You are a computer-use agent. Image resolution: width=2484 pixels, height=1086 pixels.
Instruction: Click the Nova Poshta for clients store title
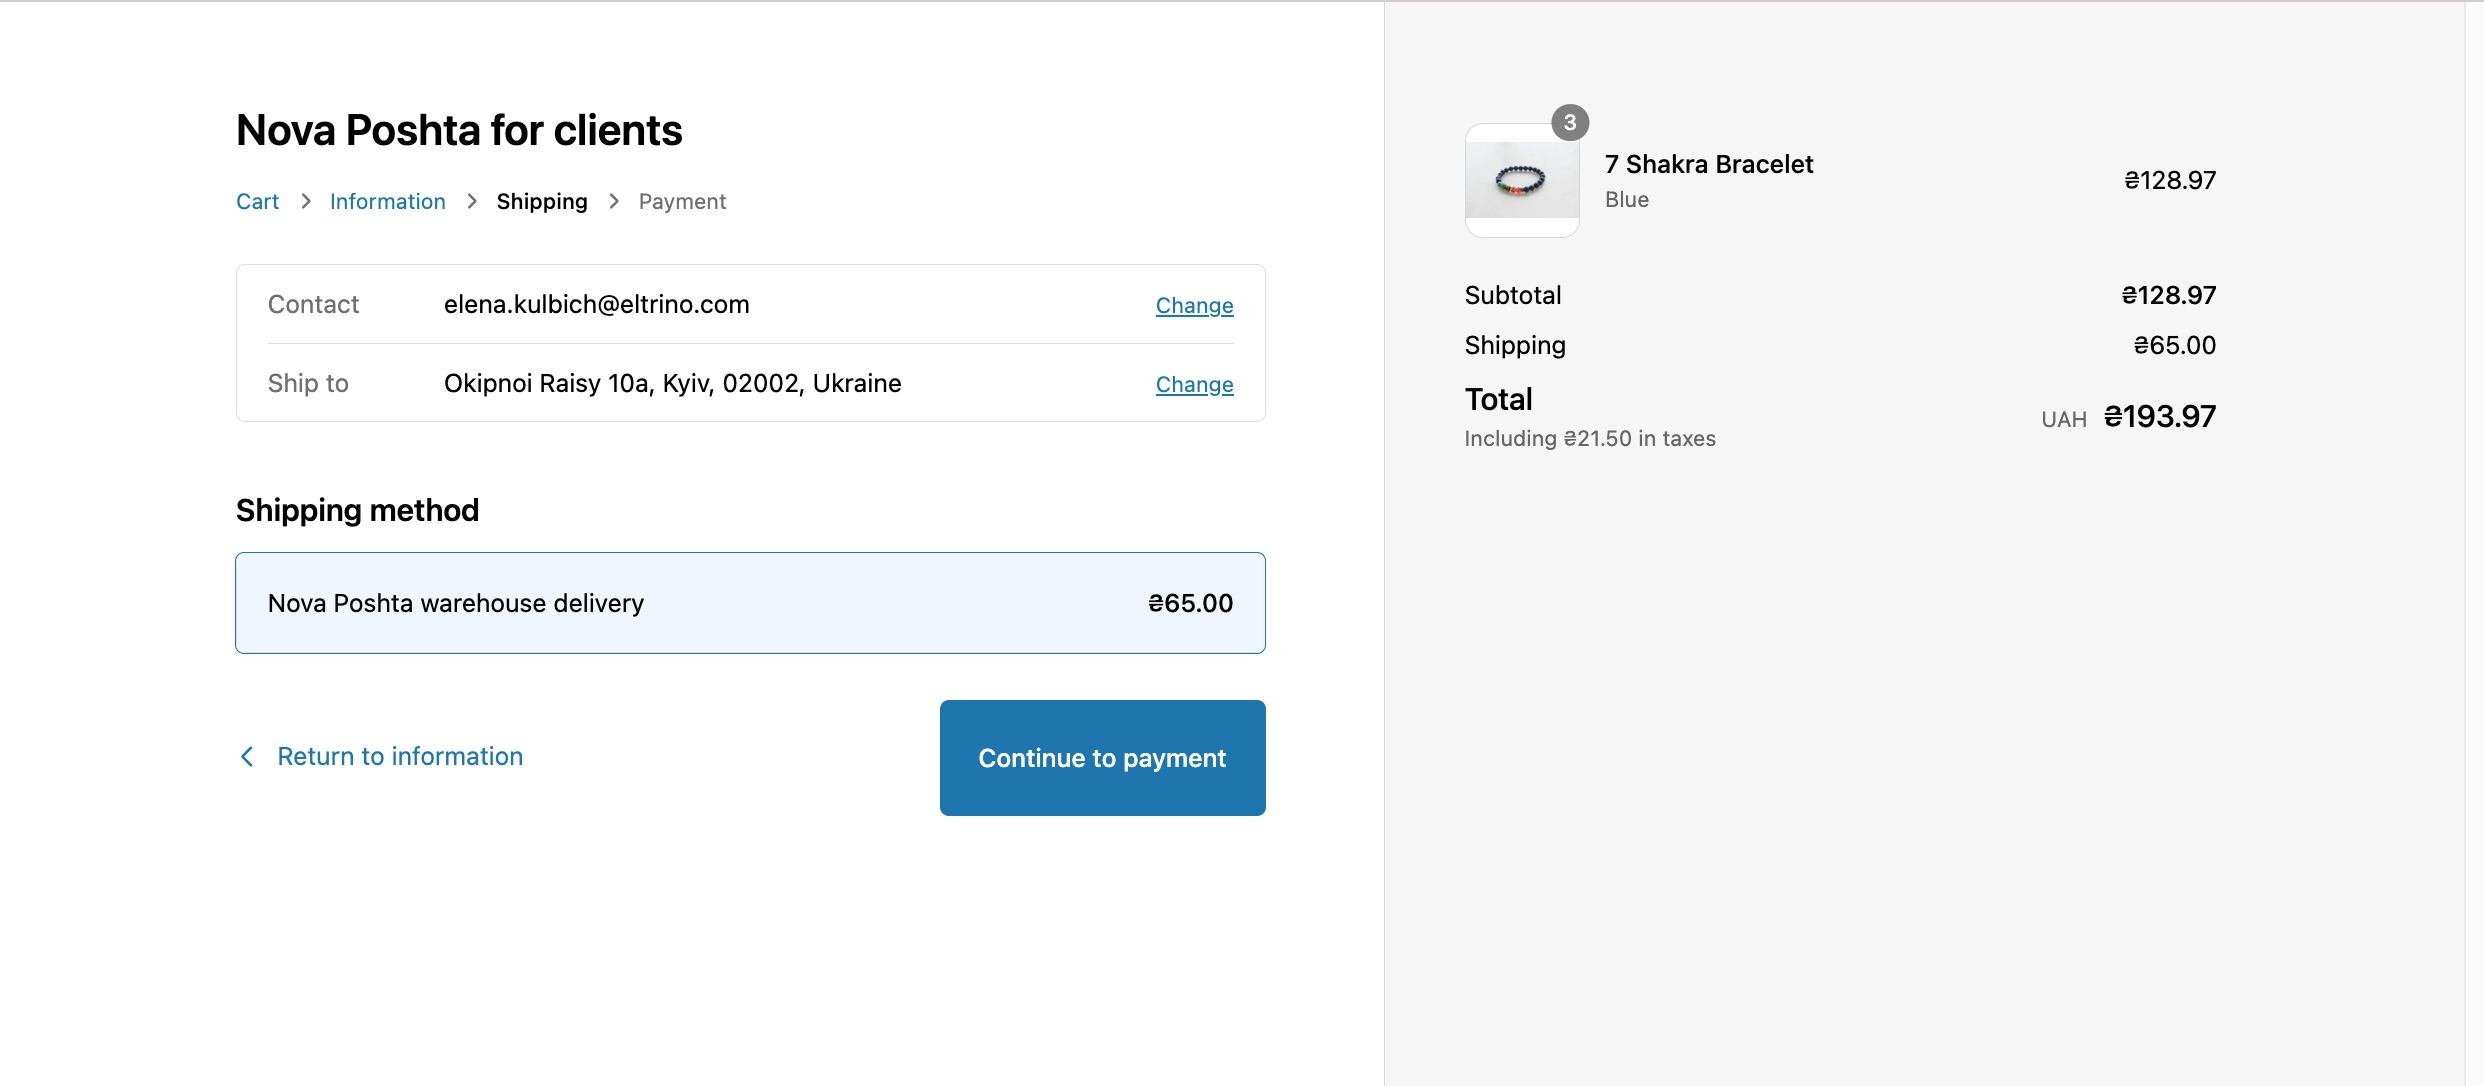[459, 130]
